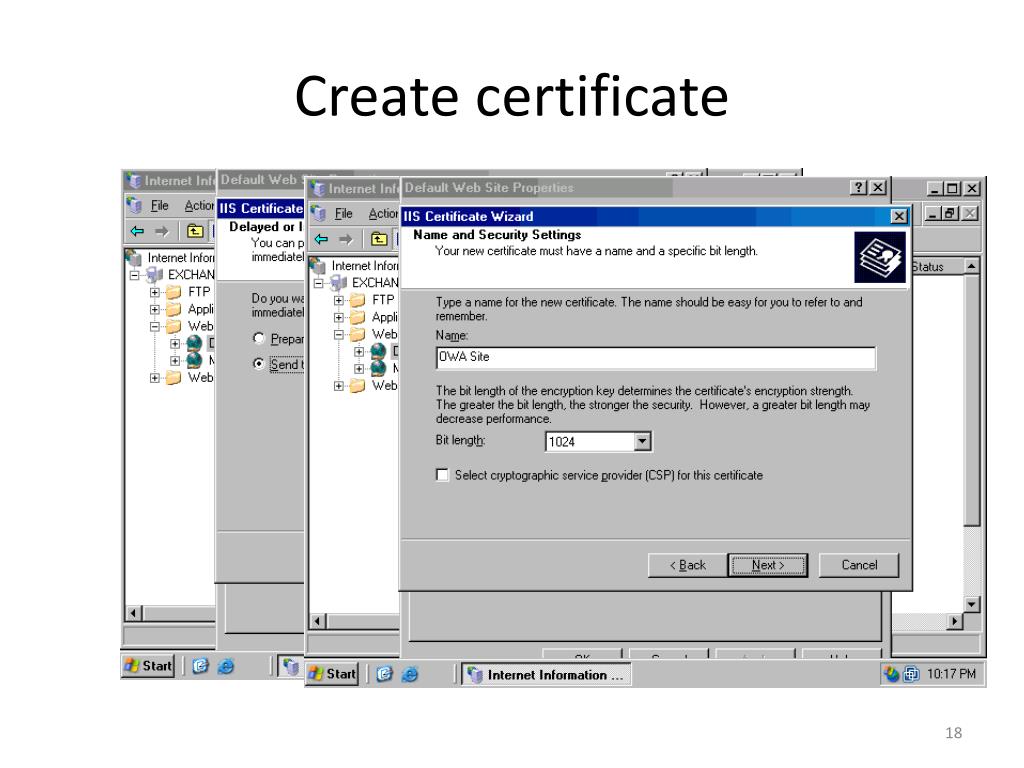Collapse EXCHAN node in rear-left IIS tree
1024x768 pixels.
point(135,276)
